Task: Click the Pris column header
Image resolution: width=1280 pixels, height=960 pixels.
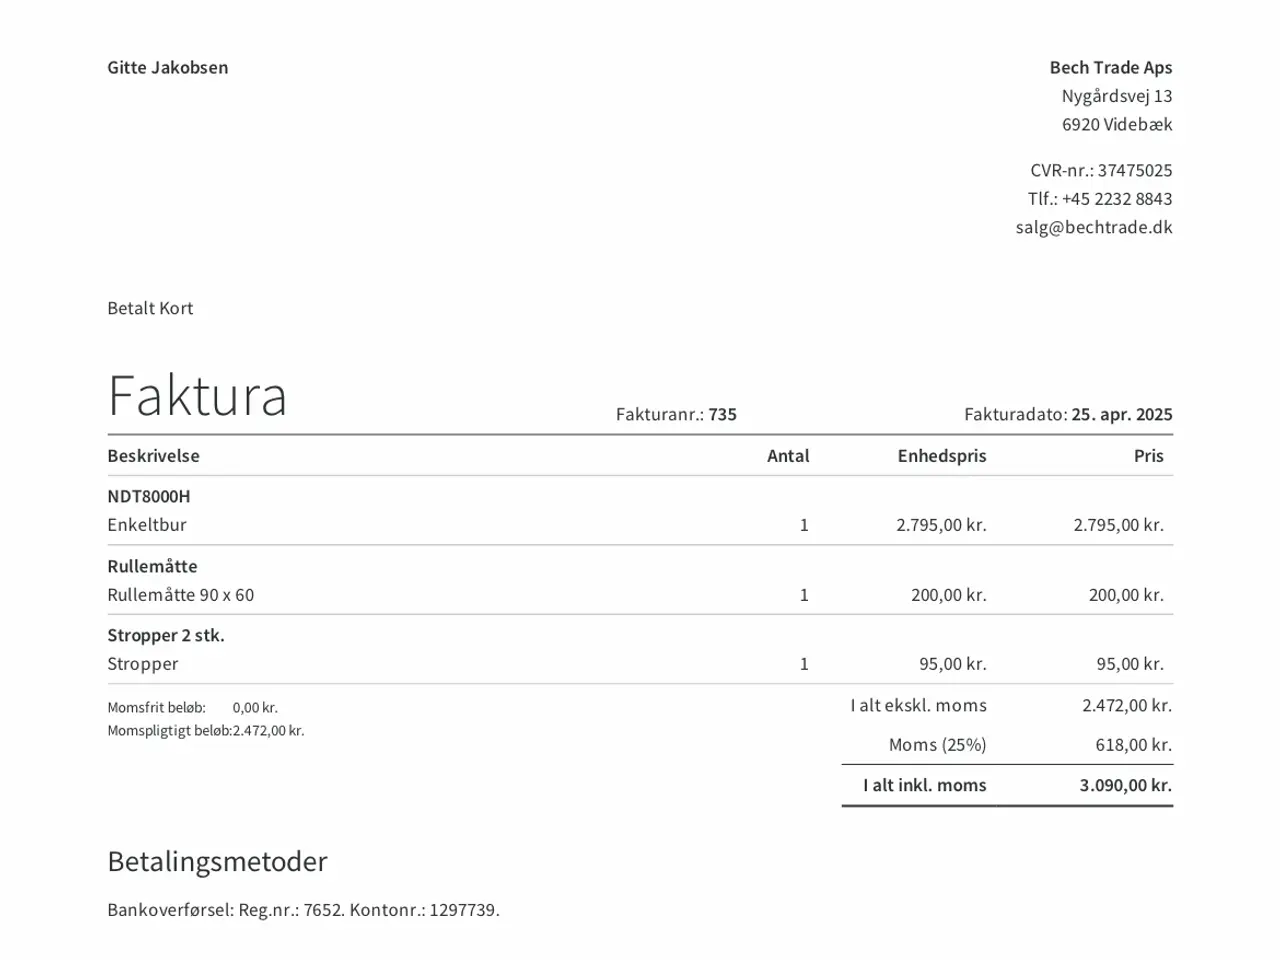Action: click(1149, 456)
